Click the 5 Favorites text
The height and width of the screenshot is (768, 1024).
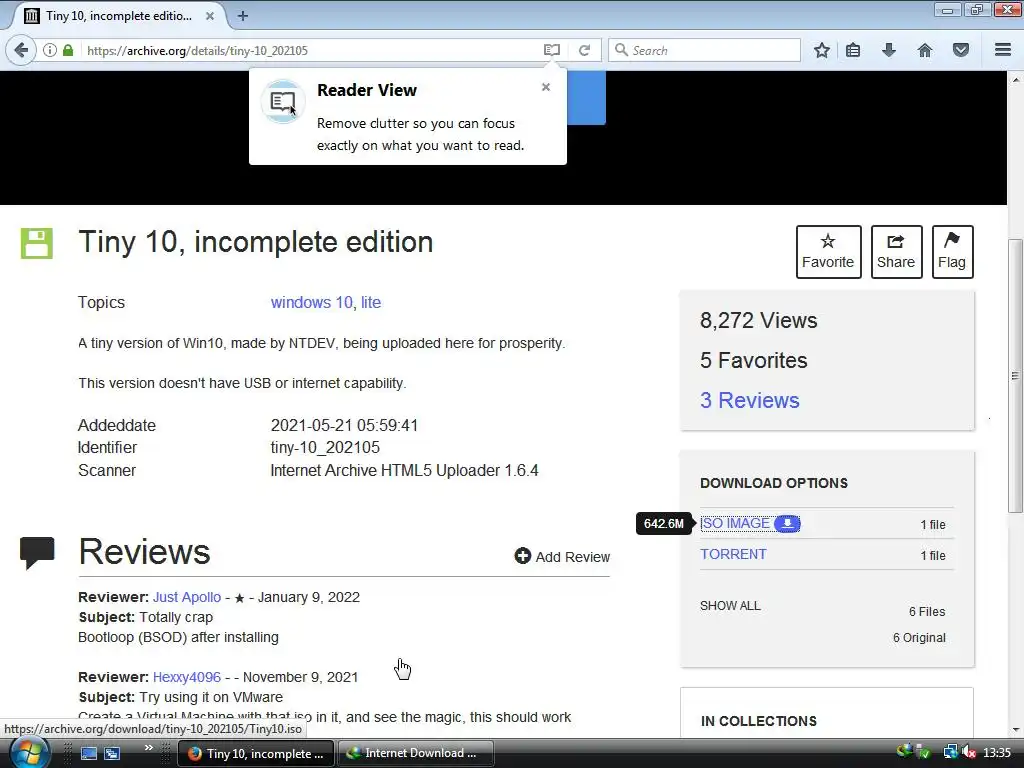[754, 360]
